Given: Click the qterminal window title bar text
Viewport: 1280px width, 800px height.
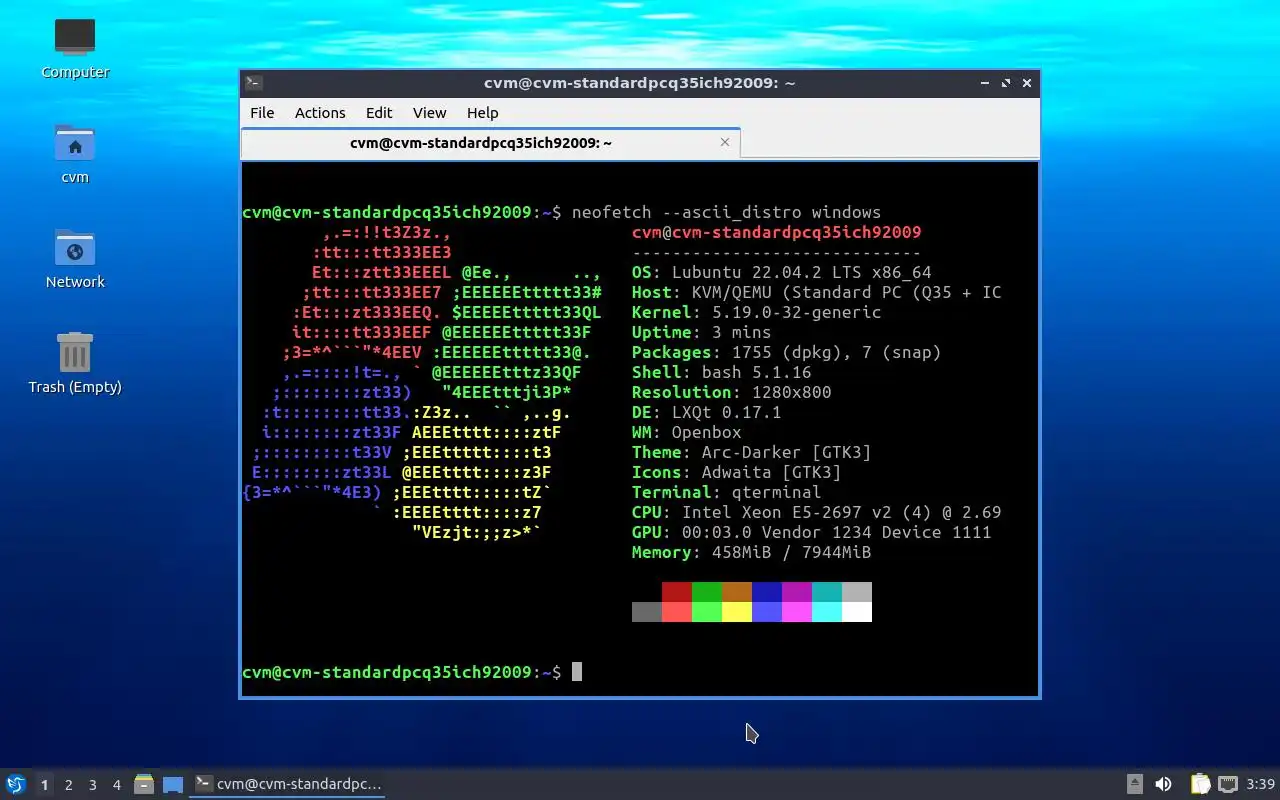Looking at the screenshot, I should (640, 84).
